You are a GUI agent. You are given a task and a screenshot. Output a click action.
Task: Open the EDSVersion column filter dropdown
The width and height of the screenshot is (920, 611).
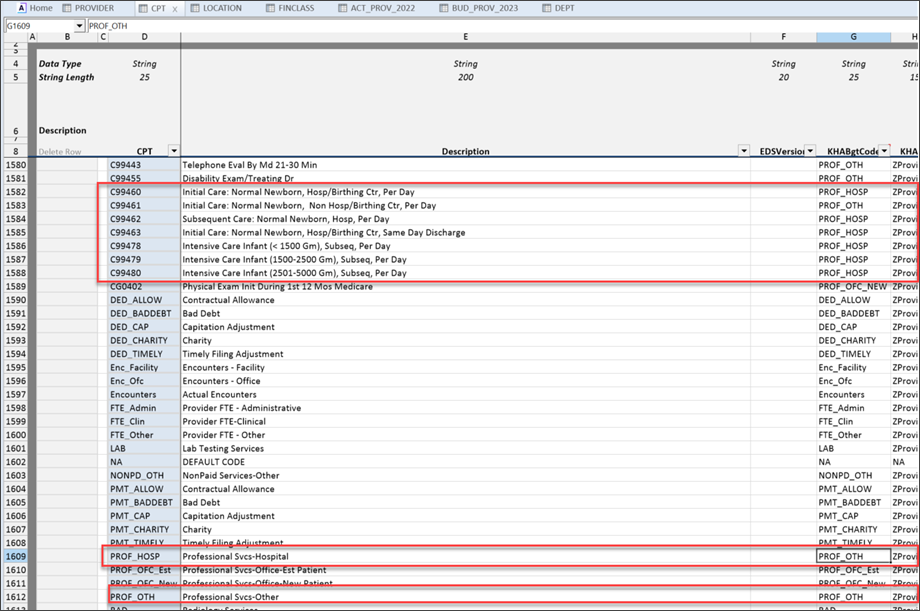pyautogui.click(x=808, y=151)
